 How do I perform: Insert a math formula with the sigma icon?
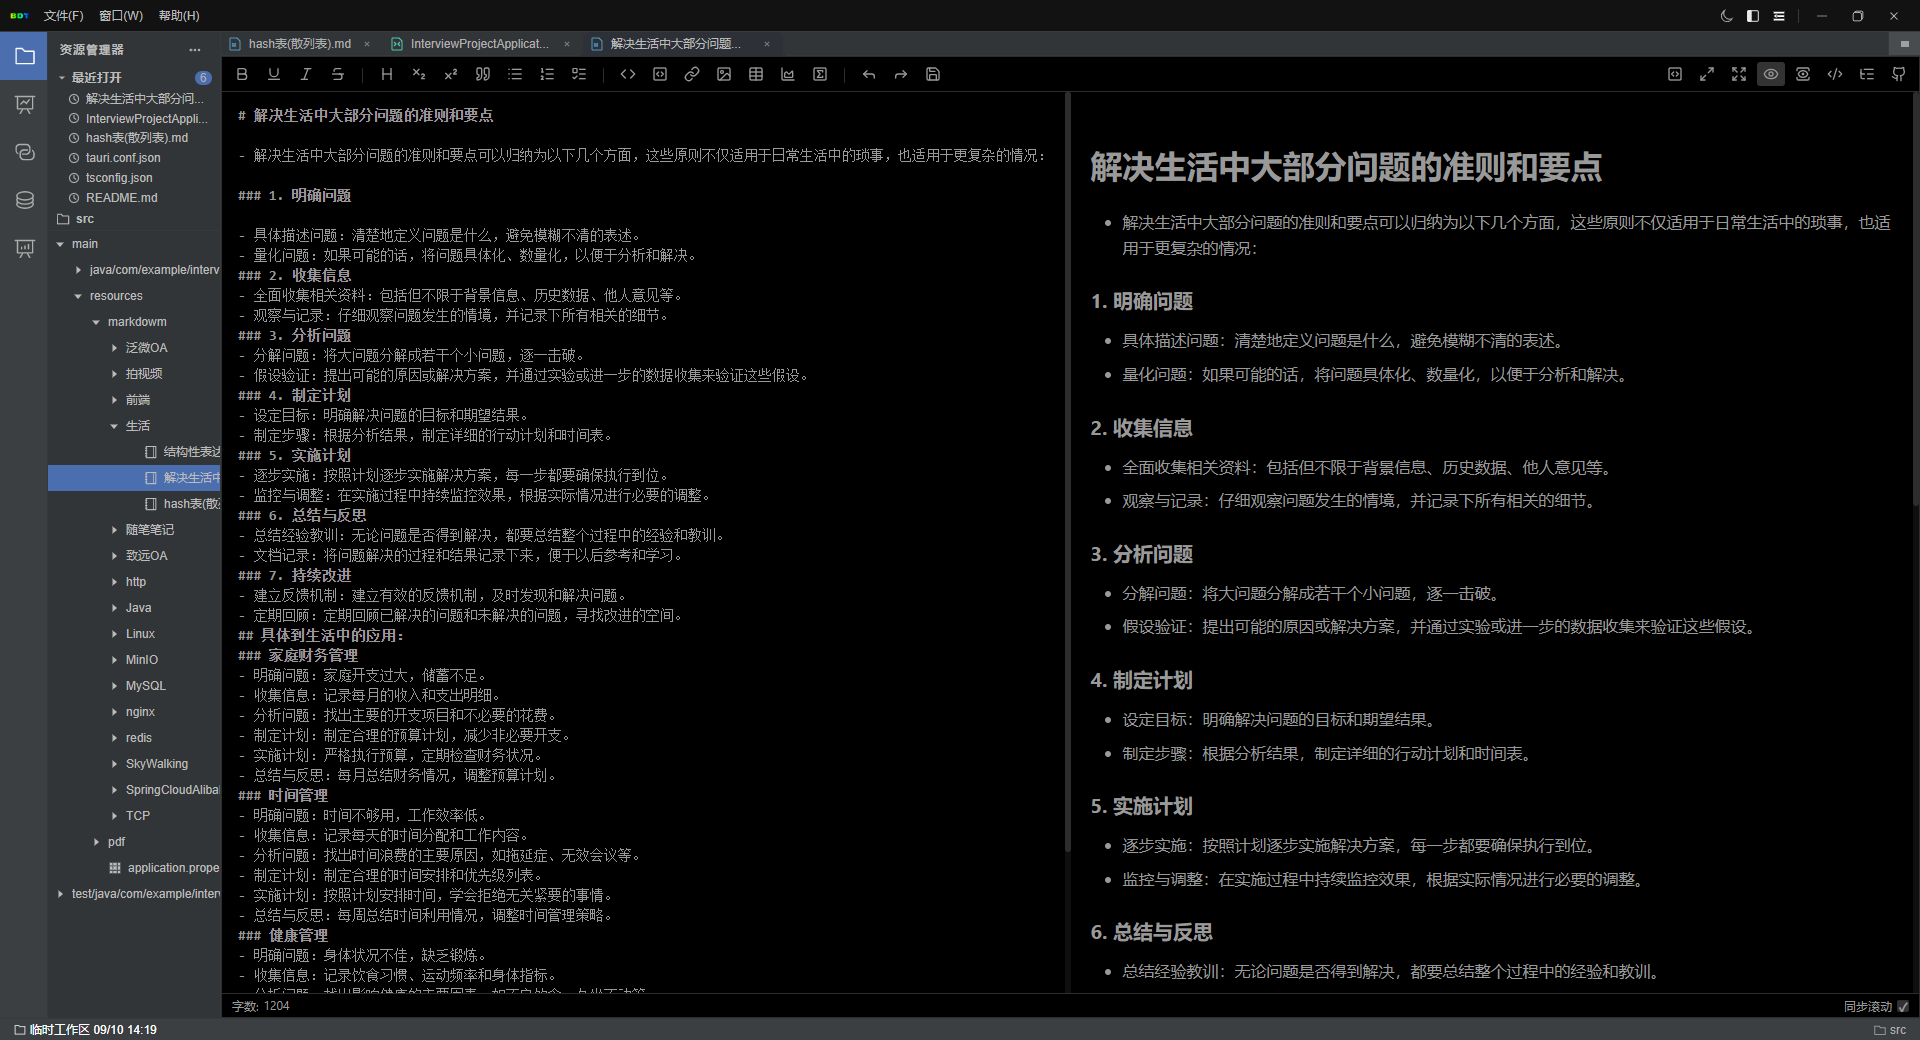[820, 74]
